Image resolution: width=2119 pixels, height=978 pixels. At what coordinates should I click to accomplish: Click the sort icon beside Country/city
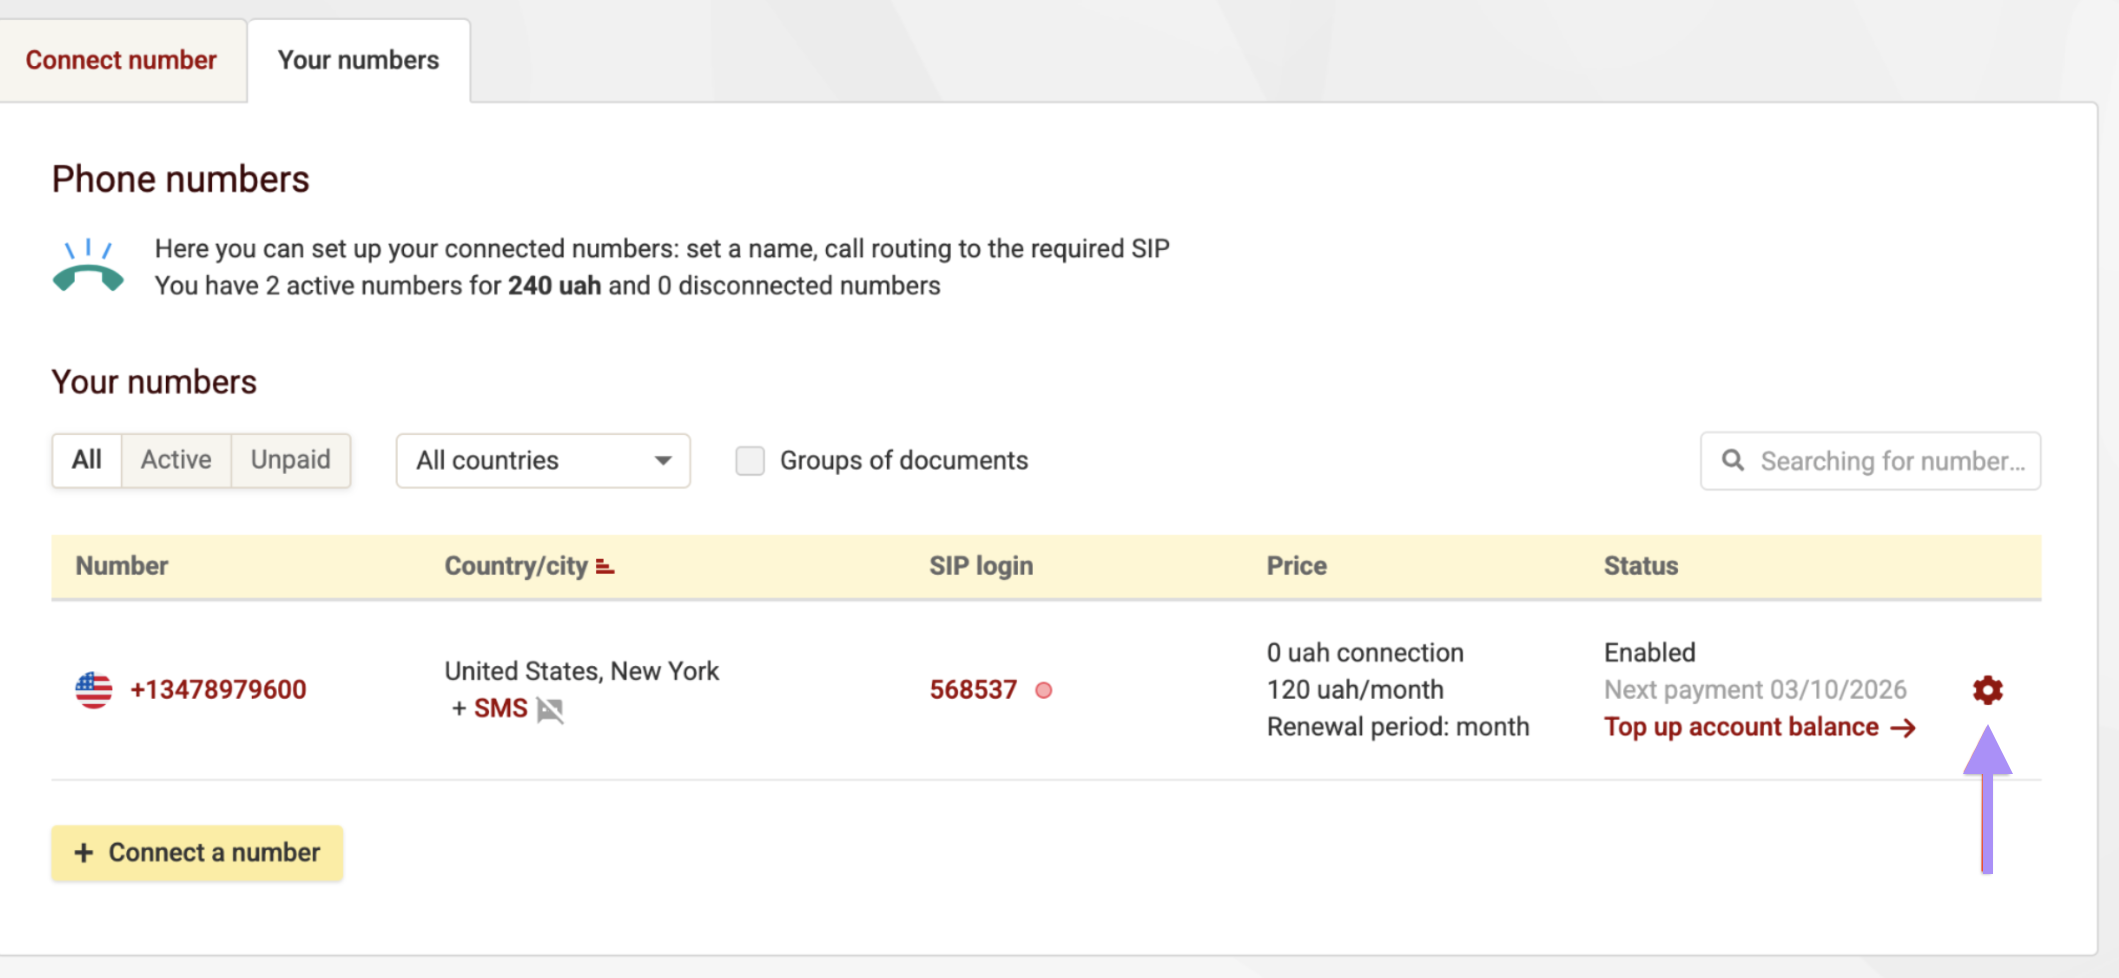click(x=605, y=567)
